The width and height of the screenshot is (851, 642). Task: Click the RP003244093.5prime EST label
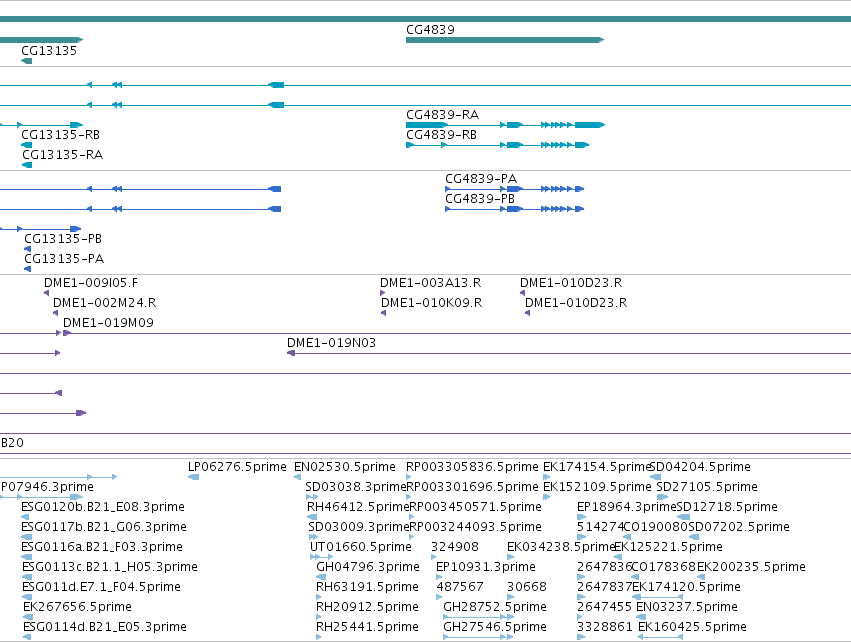(x=475, y=527)
